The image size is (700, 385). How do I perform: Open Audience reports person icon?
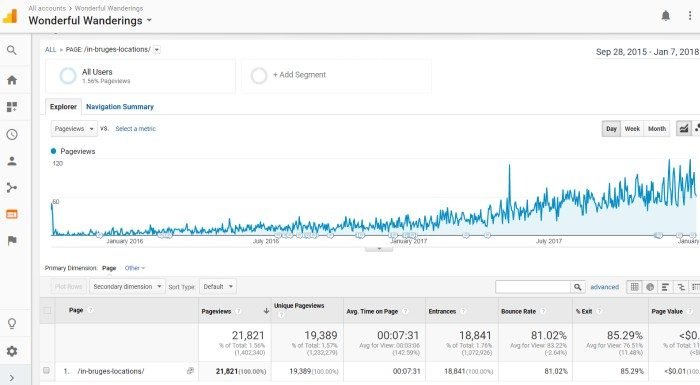click(x=12, y=161)
